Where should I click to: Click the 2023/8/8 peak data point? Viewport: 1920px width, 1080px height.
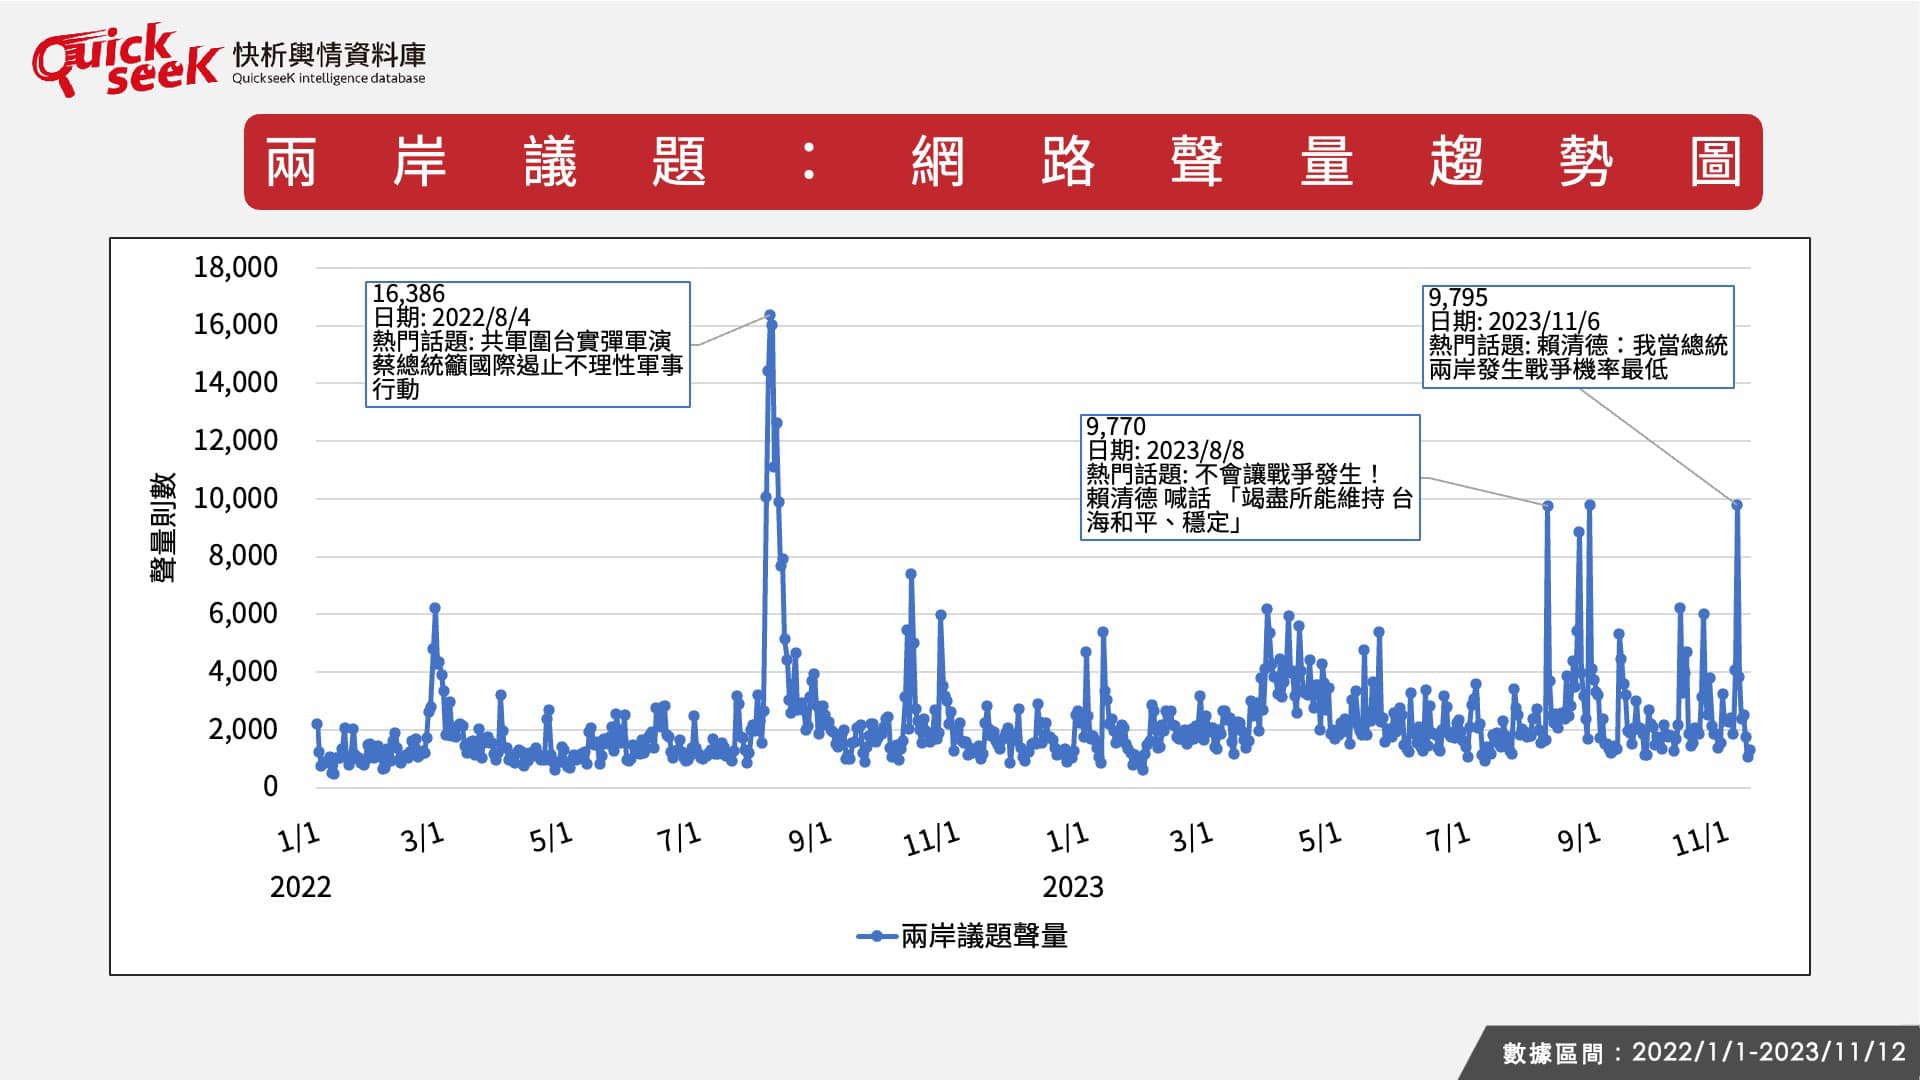coord(1548,506)
